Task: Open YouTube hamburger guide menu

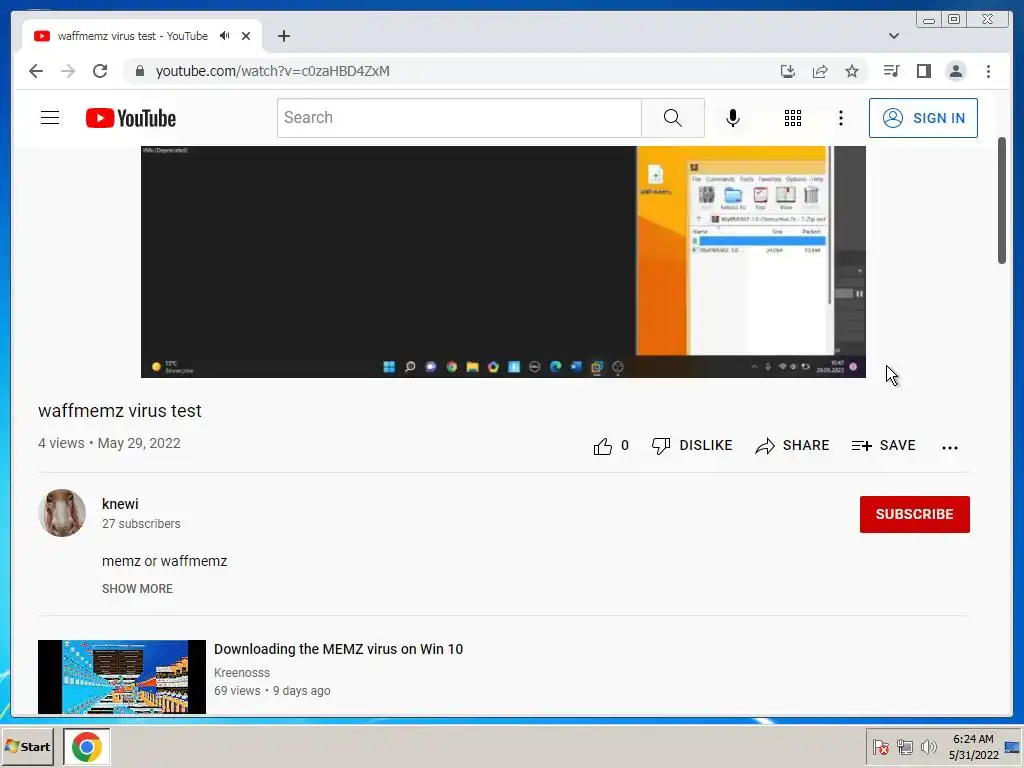Action: pyautogui.click(x=50, y=118)
